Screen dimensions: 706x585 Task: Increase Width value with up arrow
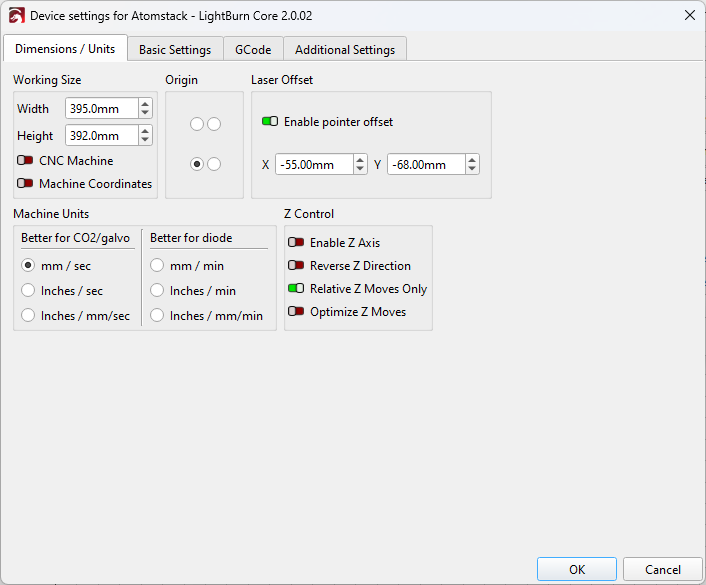145,104
